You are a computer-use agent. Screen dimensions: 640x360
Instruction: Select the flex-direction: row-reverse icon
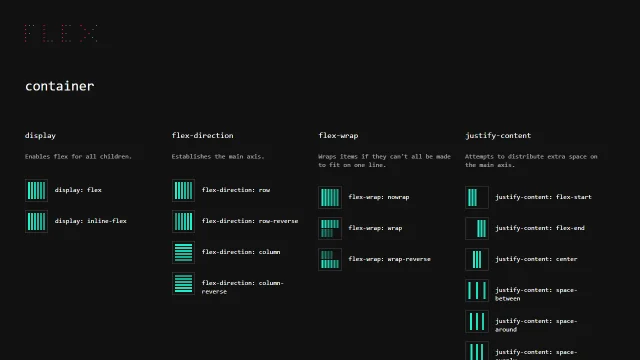(x=183, y=221)
